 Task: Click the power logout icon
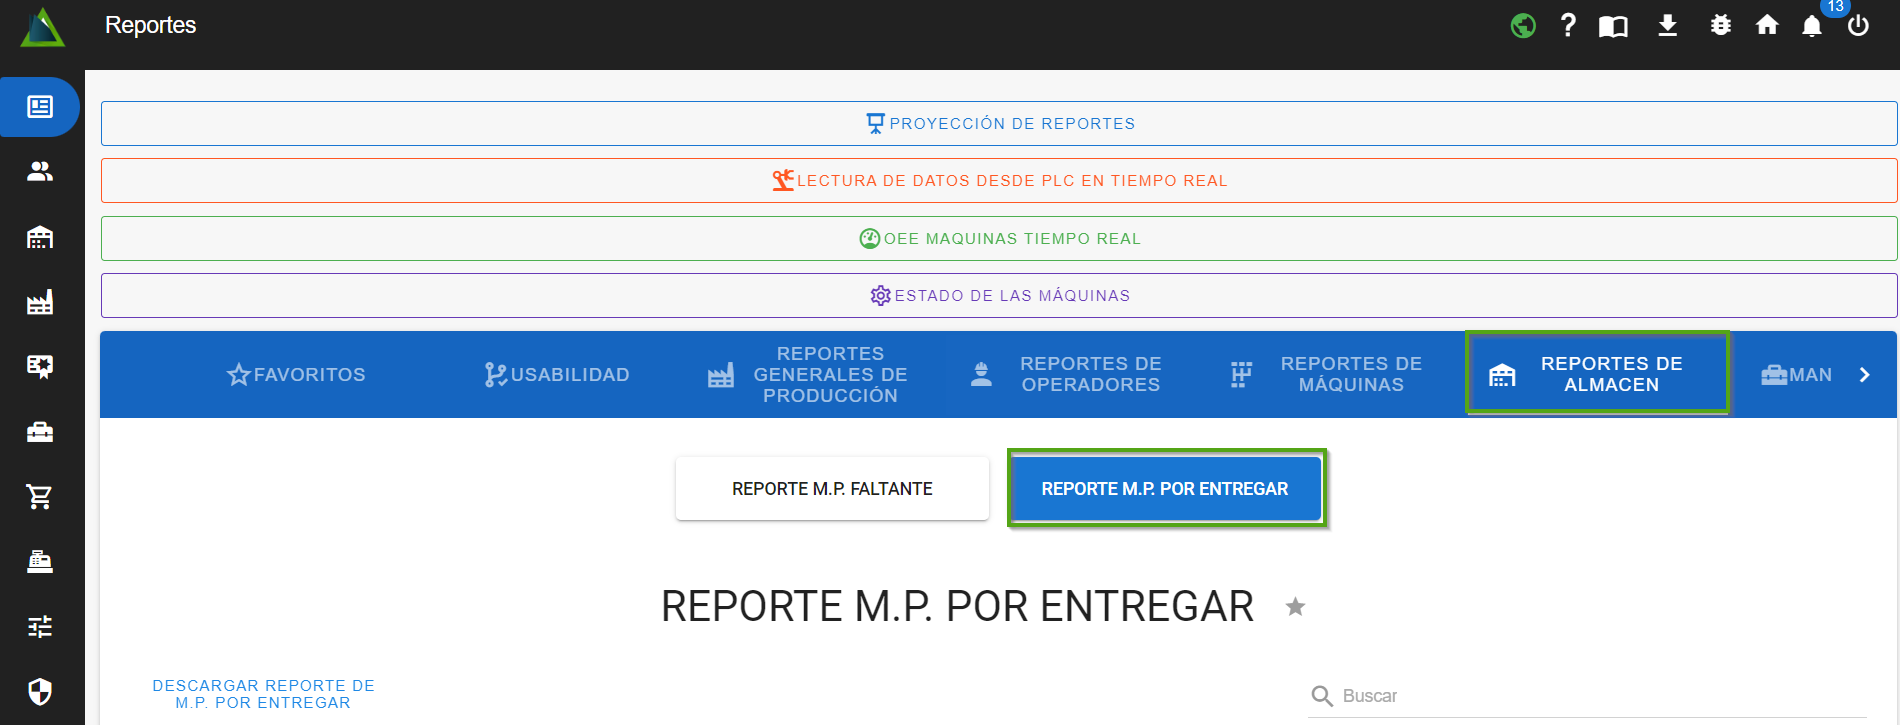click(1858, 26)
